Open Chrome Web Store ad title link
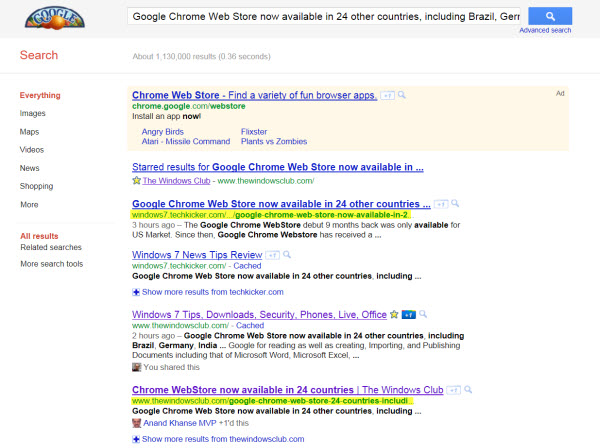 click(x=254, y=95)
